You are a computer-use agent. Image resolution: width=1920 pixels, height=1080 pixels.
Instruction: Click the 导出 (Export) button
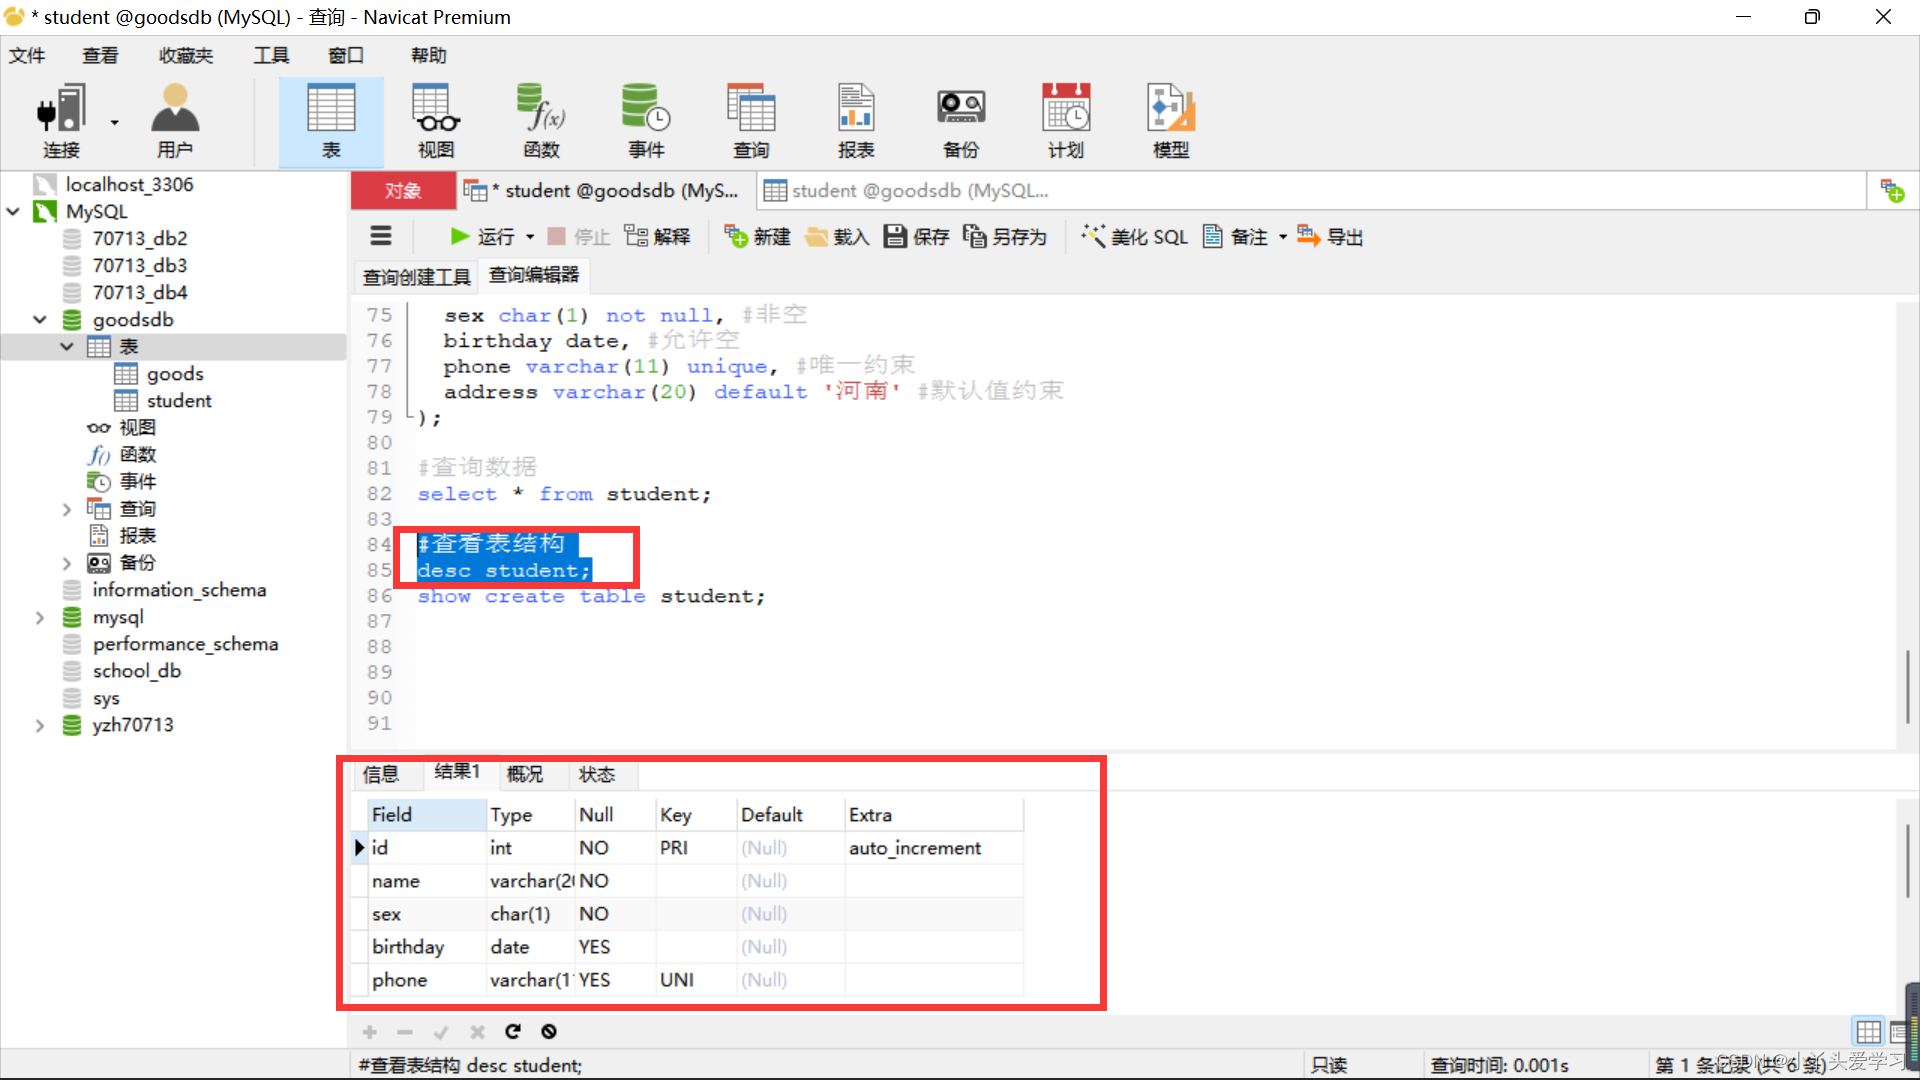click(x=1330, y=236)
